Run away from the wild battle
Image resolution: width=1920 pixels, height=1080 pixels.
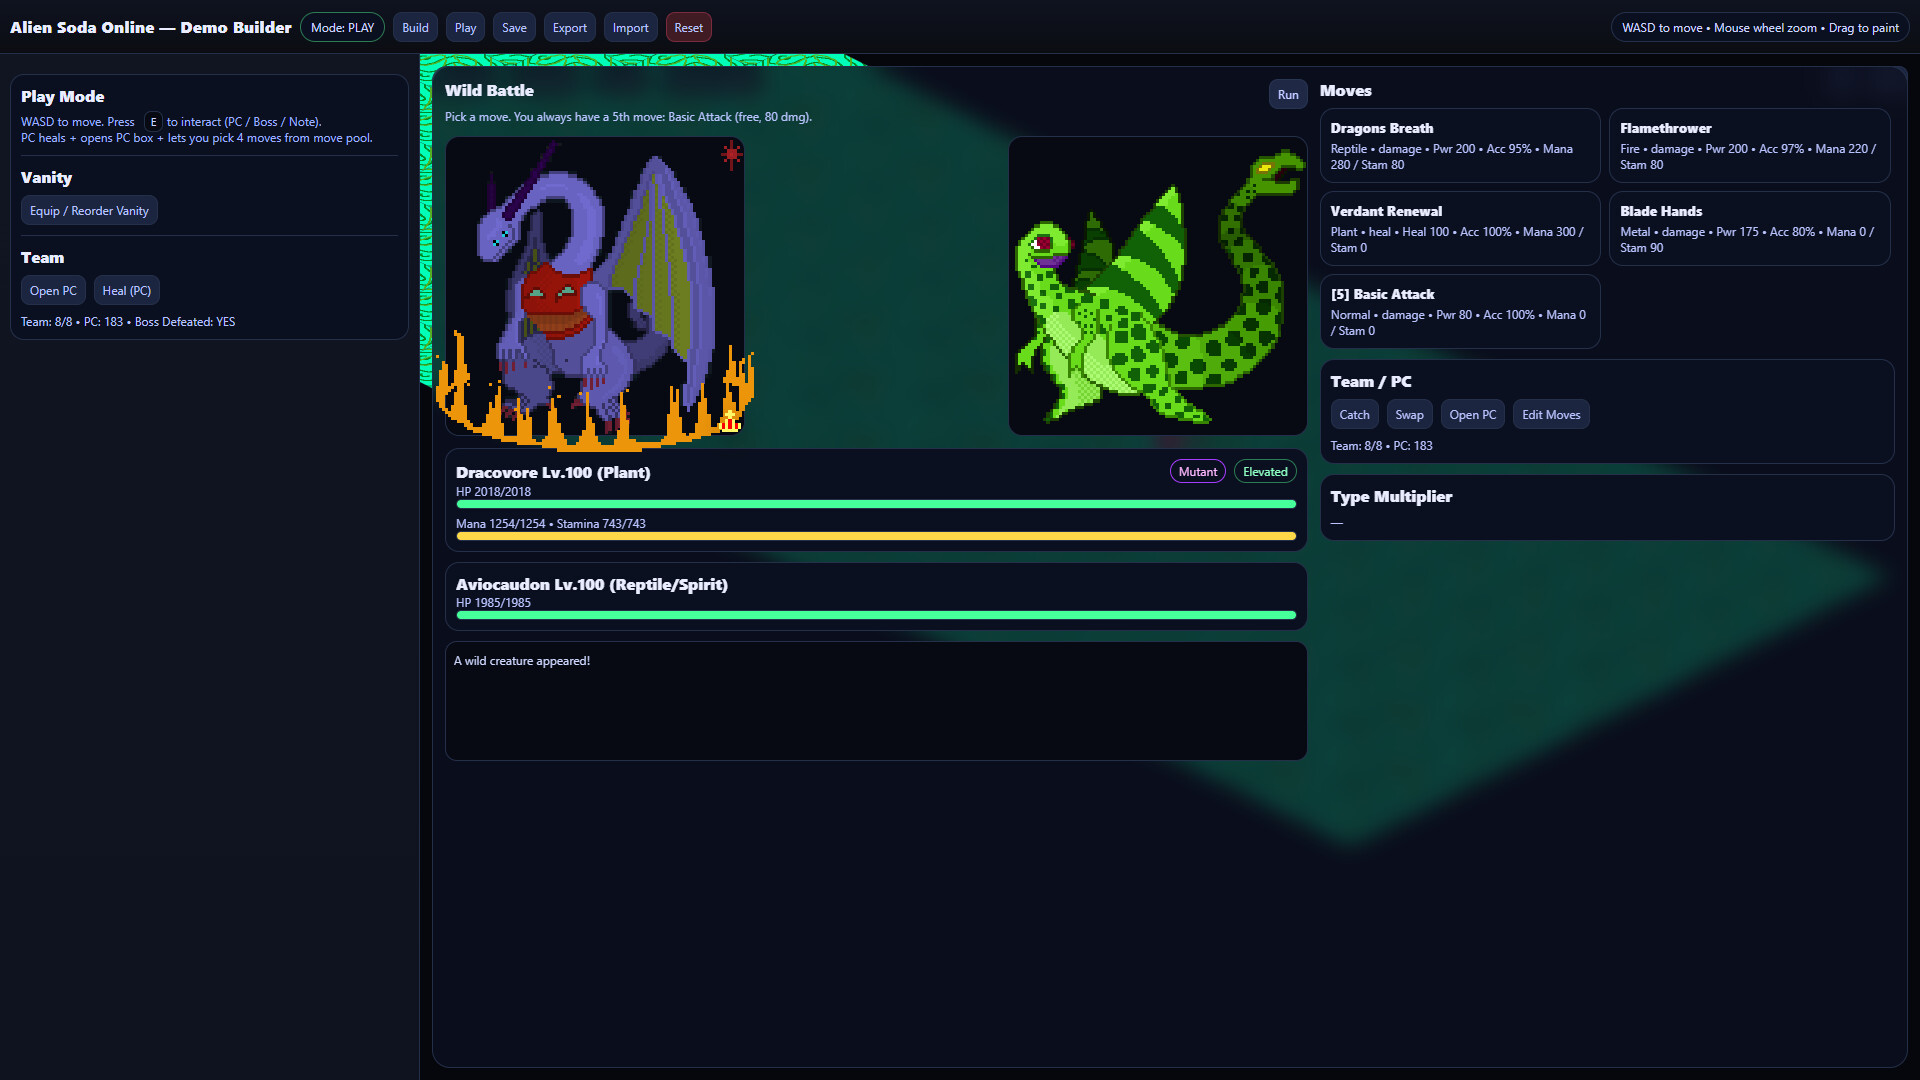click(1287, 93)
